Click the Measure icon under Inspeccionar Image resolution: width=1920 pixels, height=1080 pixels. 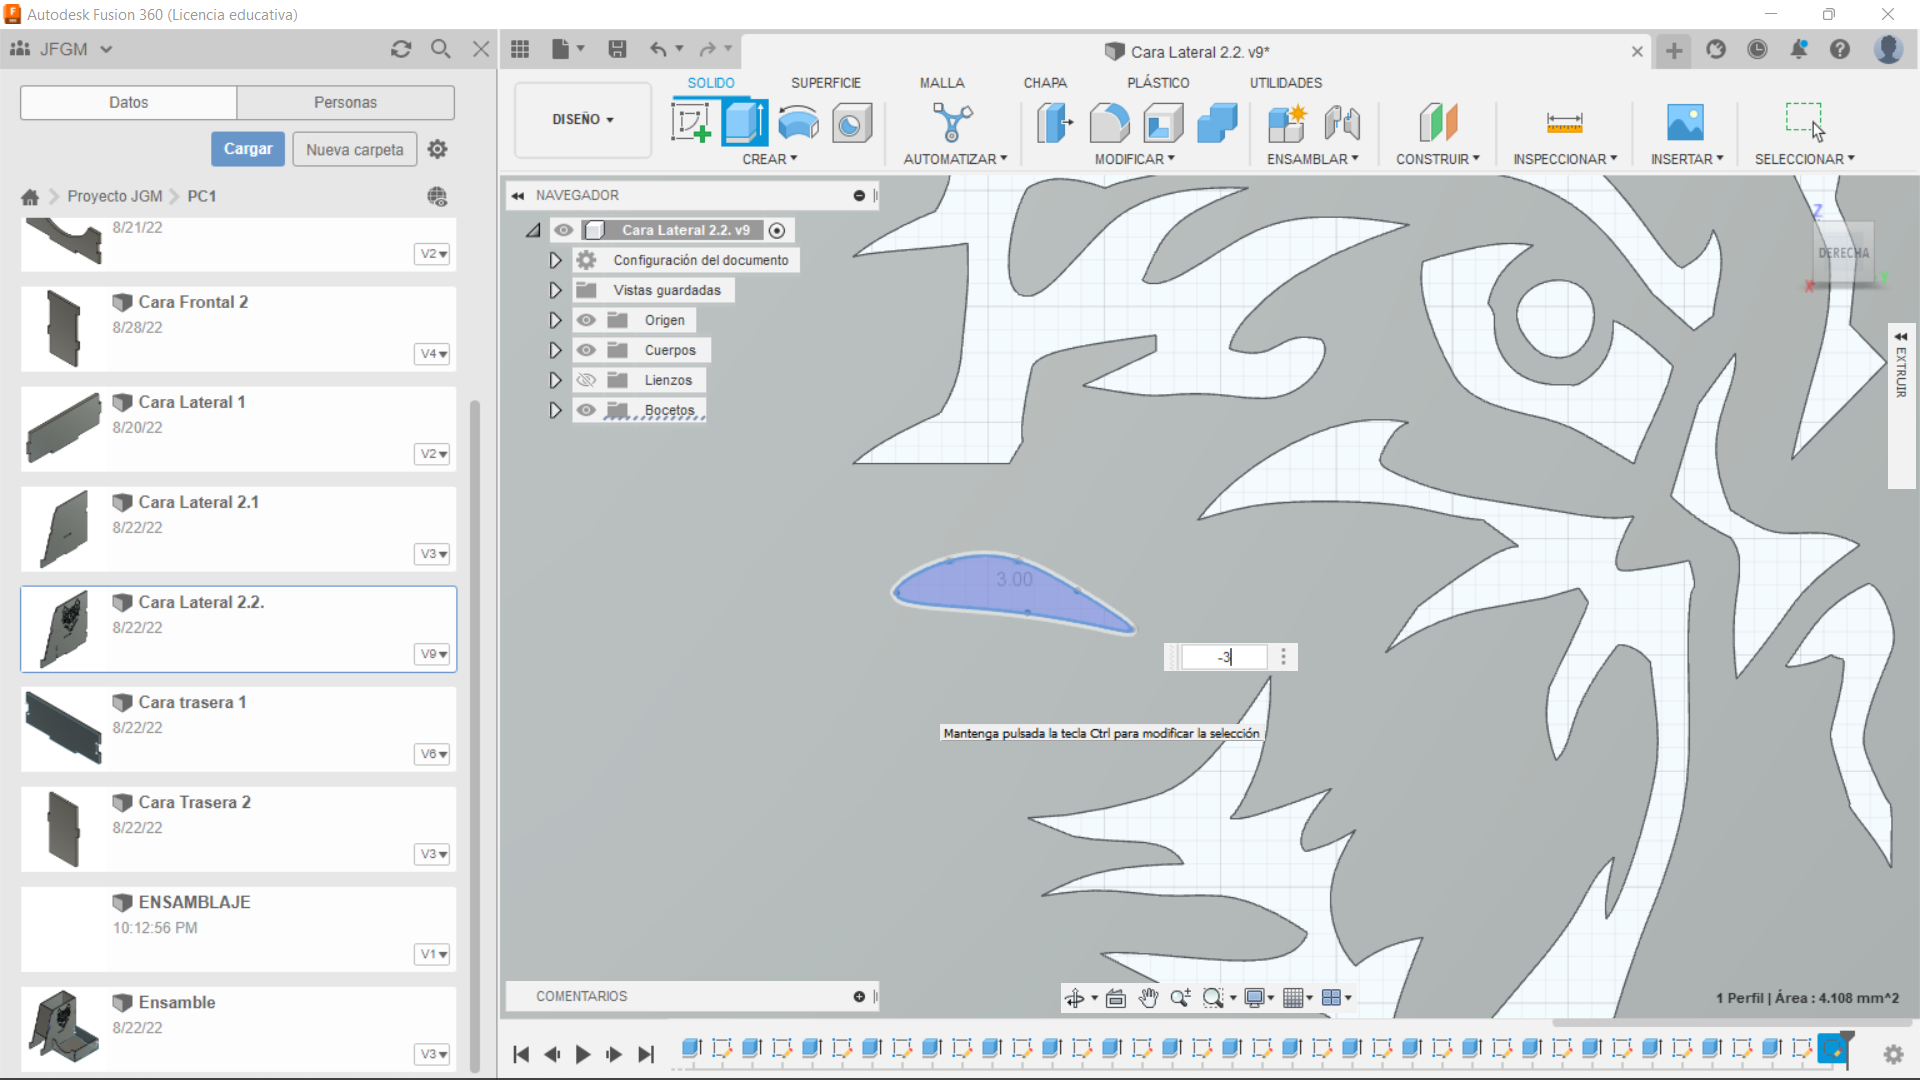[1564, 123]
